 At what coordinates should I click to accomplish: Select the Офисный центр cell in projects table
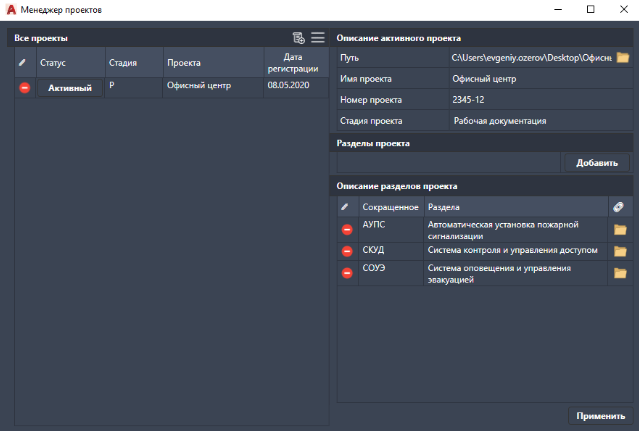213,87
